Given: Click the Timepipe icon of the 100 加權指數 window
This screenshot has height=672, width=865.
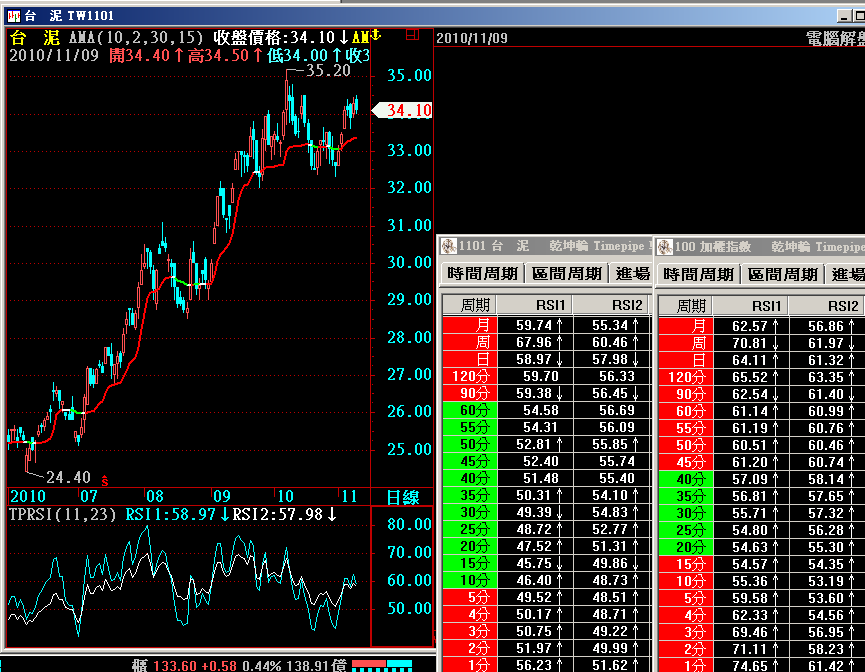Looking at the screenshot, I should 664,246.
